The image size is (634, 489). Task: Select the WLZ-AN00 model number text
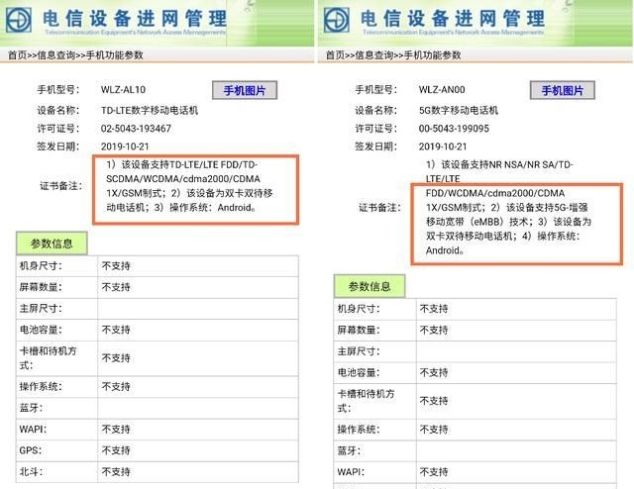[x=441, y=91]
